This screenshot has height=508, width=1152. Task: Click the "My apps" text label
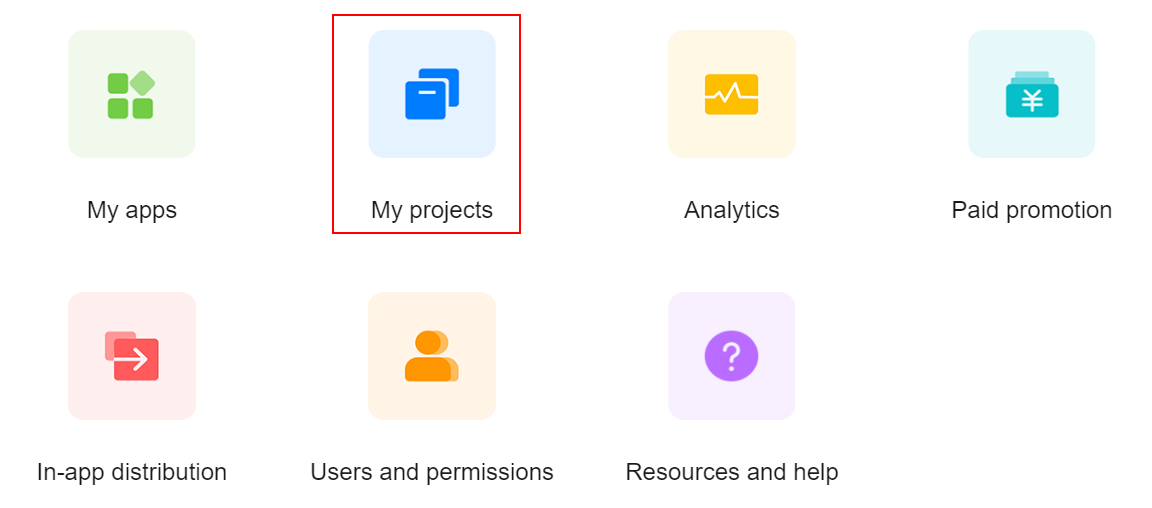click(132, 210)
